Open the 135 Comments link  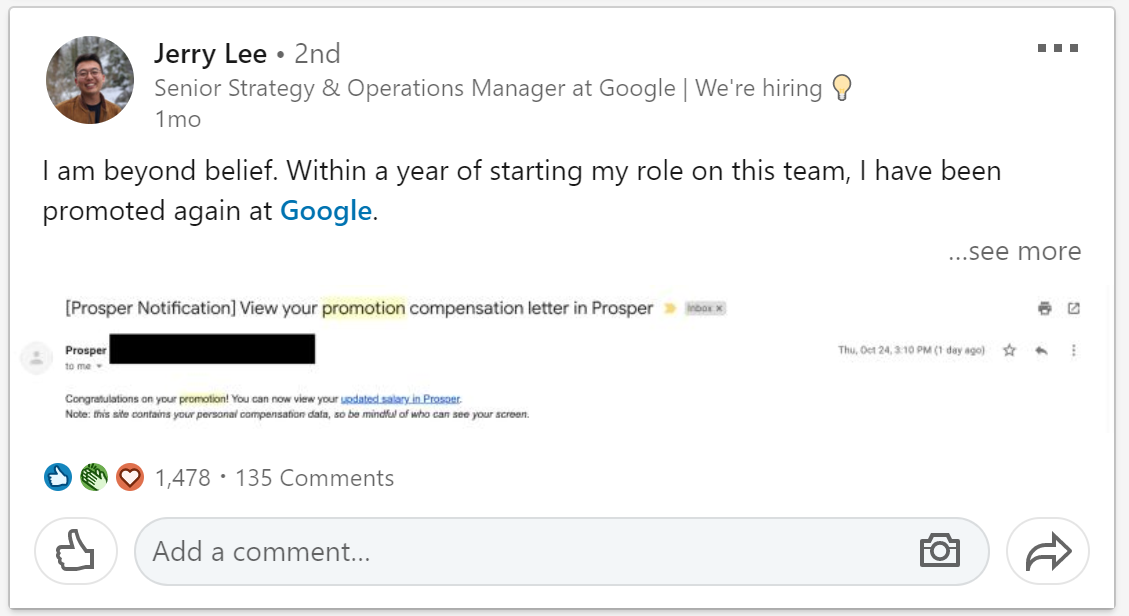pos(315,478)
